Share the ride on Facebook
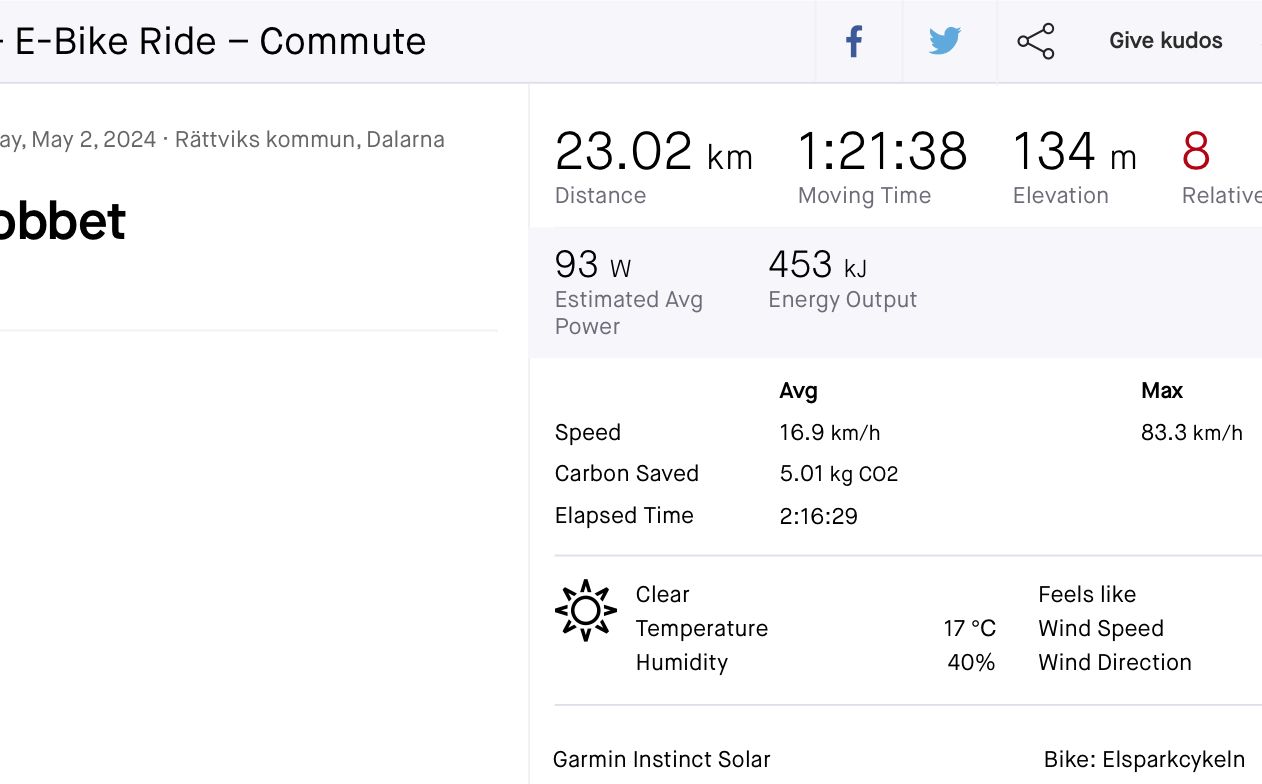Screen dimensions: 1262x784 (854, 42)
